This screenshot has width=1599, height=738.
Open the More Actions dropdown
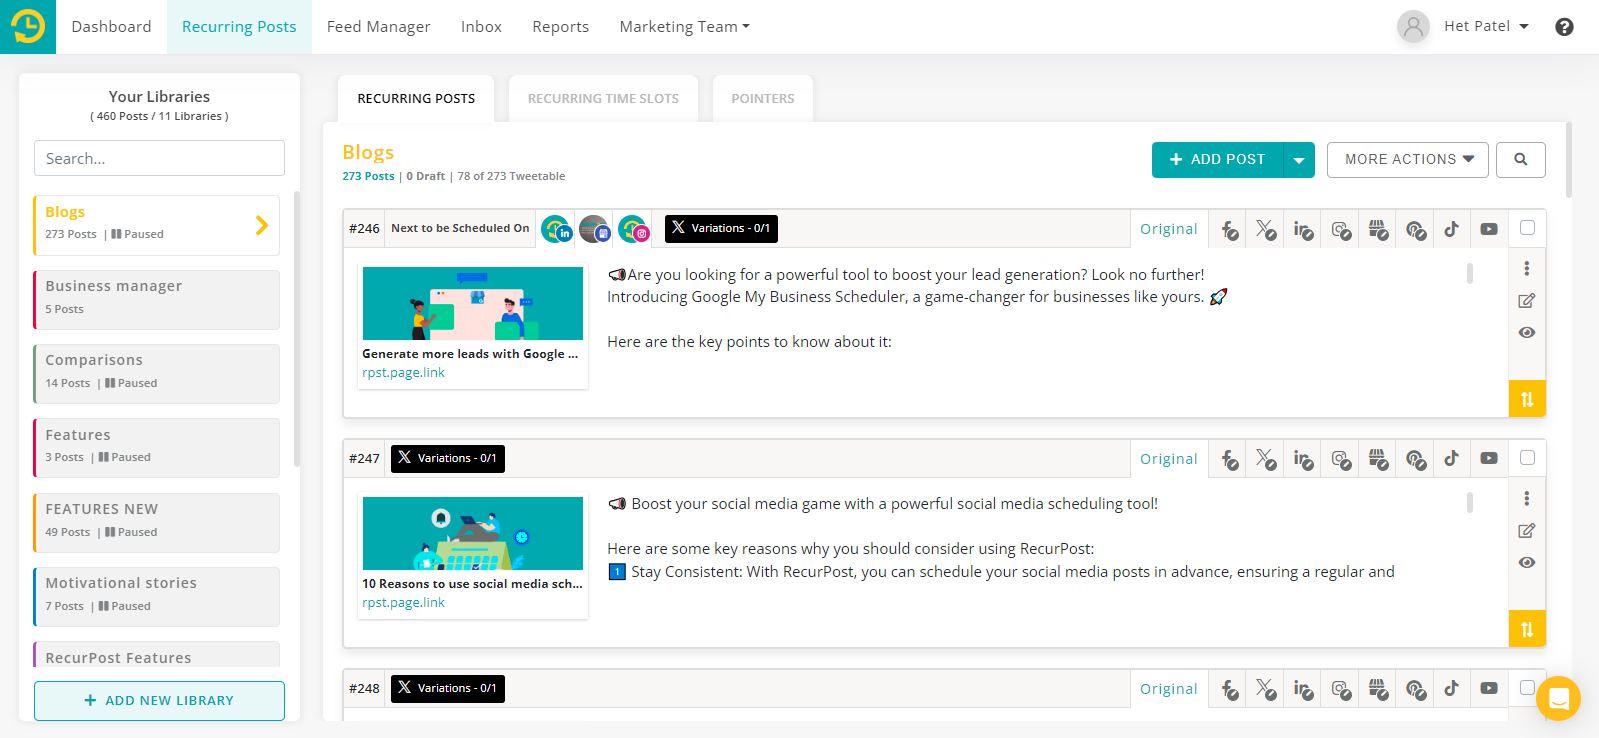[1408, 160]
